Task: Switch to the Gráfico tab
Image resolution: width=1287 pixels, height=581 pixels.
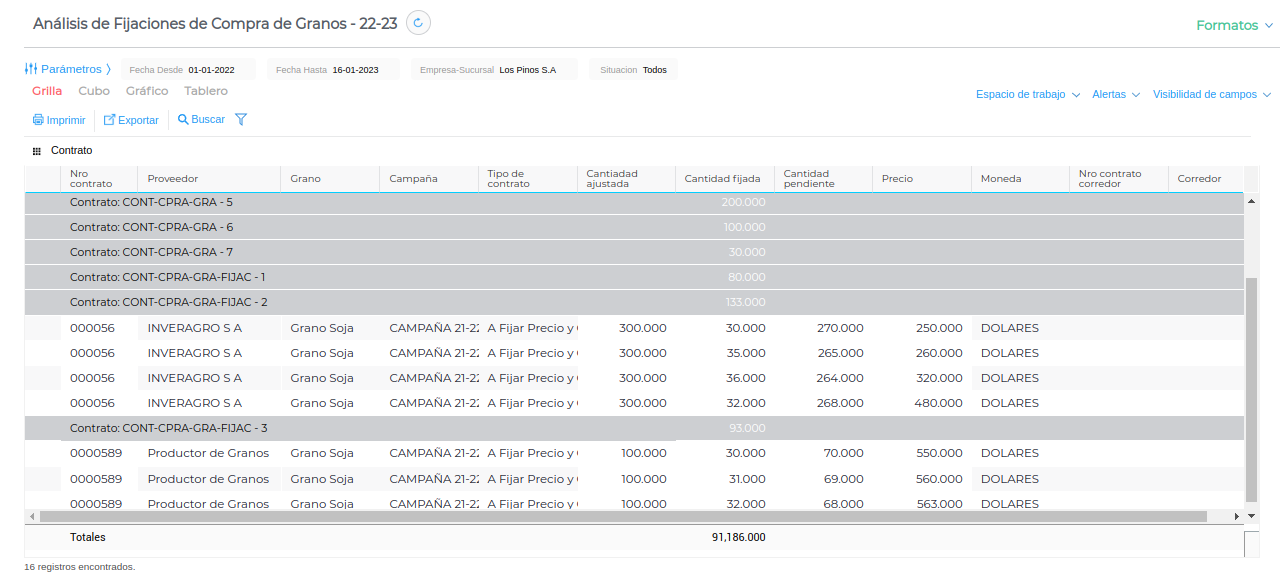Action: click(147, 91)
